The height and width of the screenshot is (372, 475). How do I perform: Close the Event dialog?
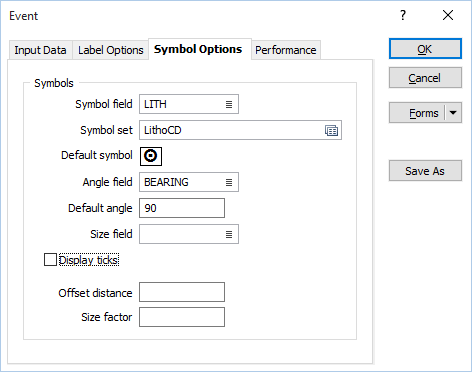[448, 15]
